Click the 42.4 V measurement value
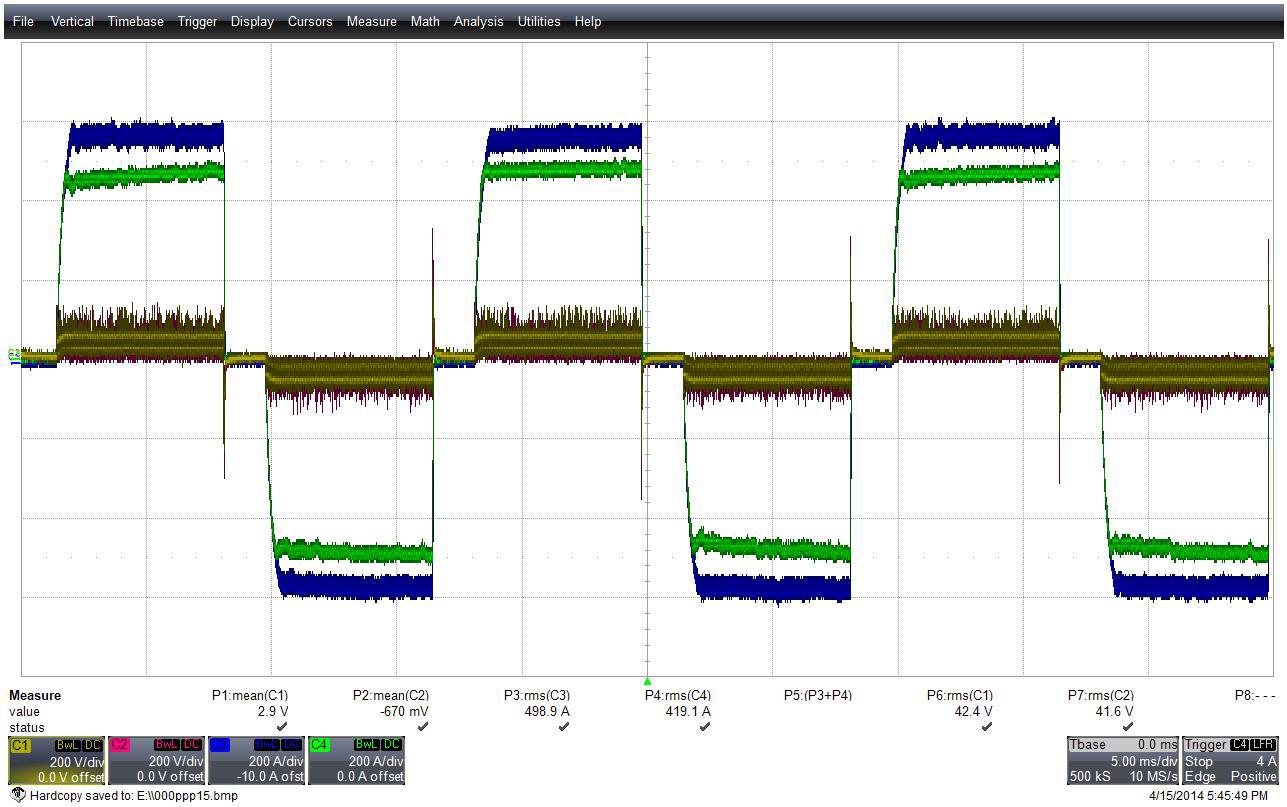Image resolution: width=1287 pixels, height=807 pixels. [x=973, y=711]
